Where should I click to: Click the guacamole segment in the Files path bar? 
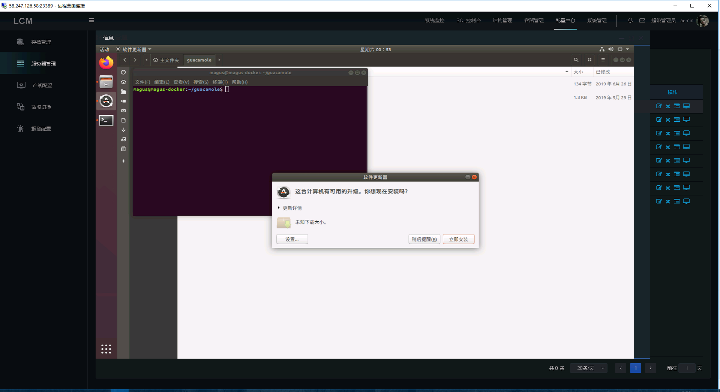click(x=199, y=60)
